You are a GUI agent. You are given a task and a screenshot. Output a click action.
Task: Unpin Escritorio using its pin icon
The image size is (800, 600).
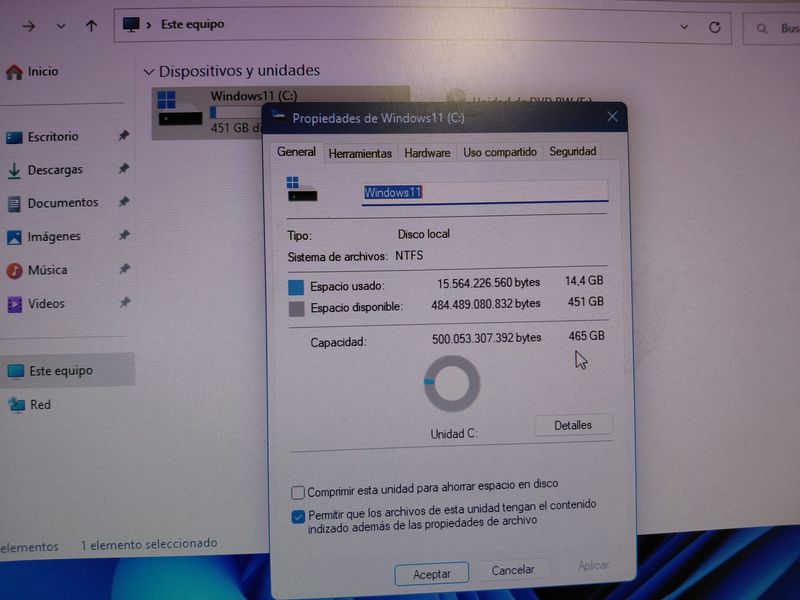pos(123,136)
